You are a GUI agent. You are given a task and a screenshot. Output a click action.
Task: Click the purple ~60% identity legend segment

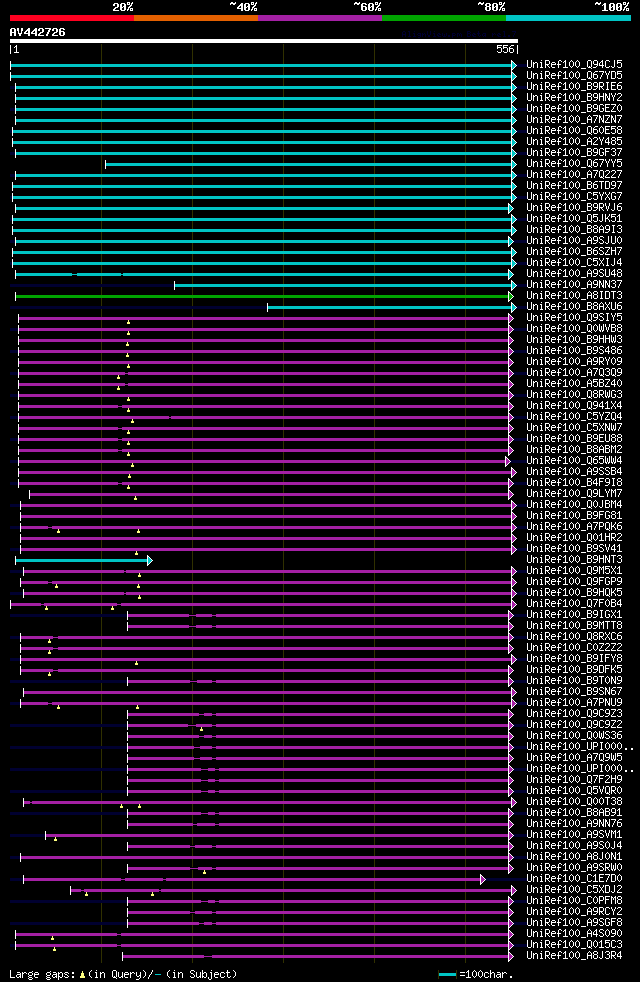click(320, 18)
